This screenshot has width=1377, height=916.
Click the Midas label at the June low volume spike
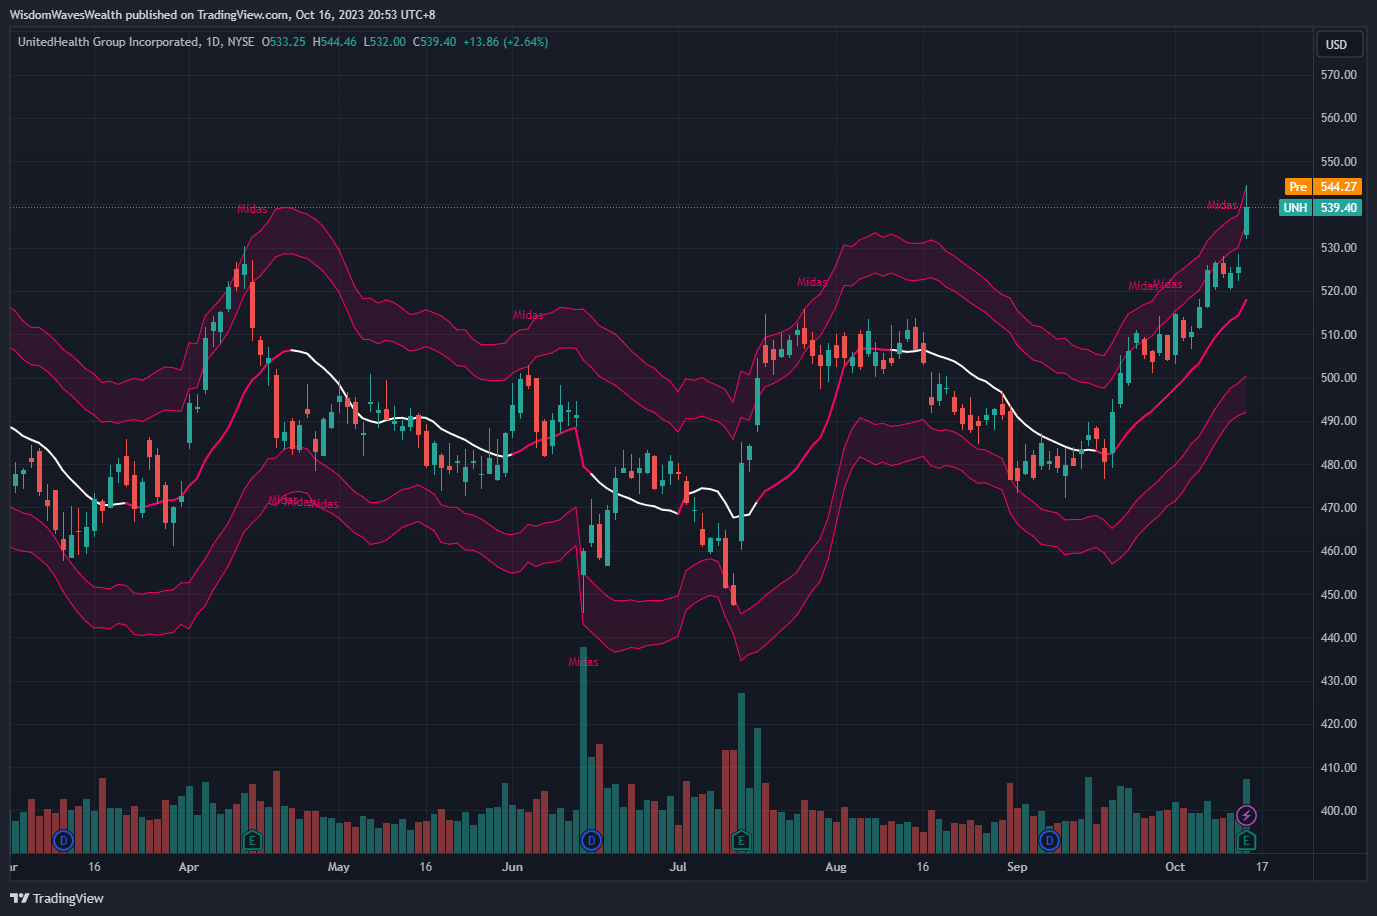(583, 662)
